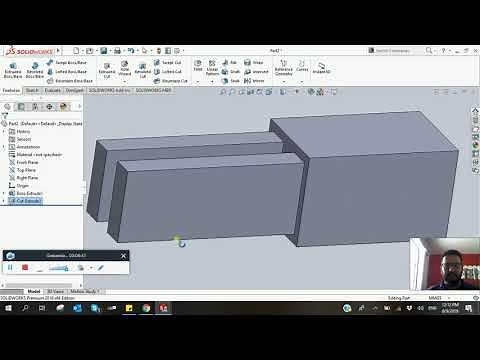The width and height of the screenshot is (480, 360).
Task: Select the Shell feature tool
Action: point(231,81)
